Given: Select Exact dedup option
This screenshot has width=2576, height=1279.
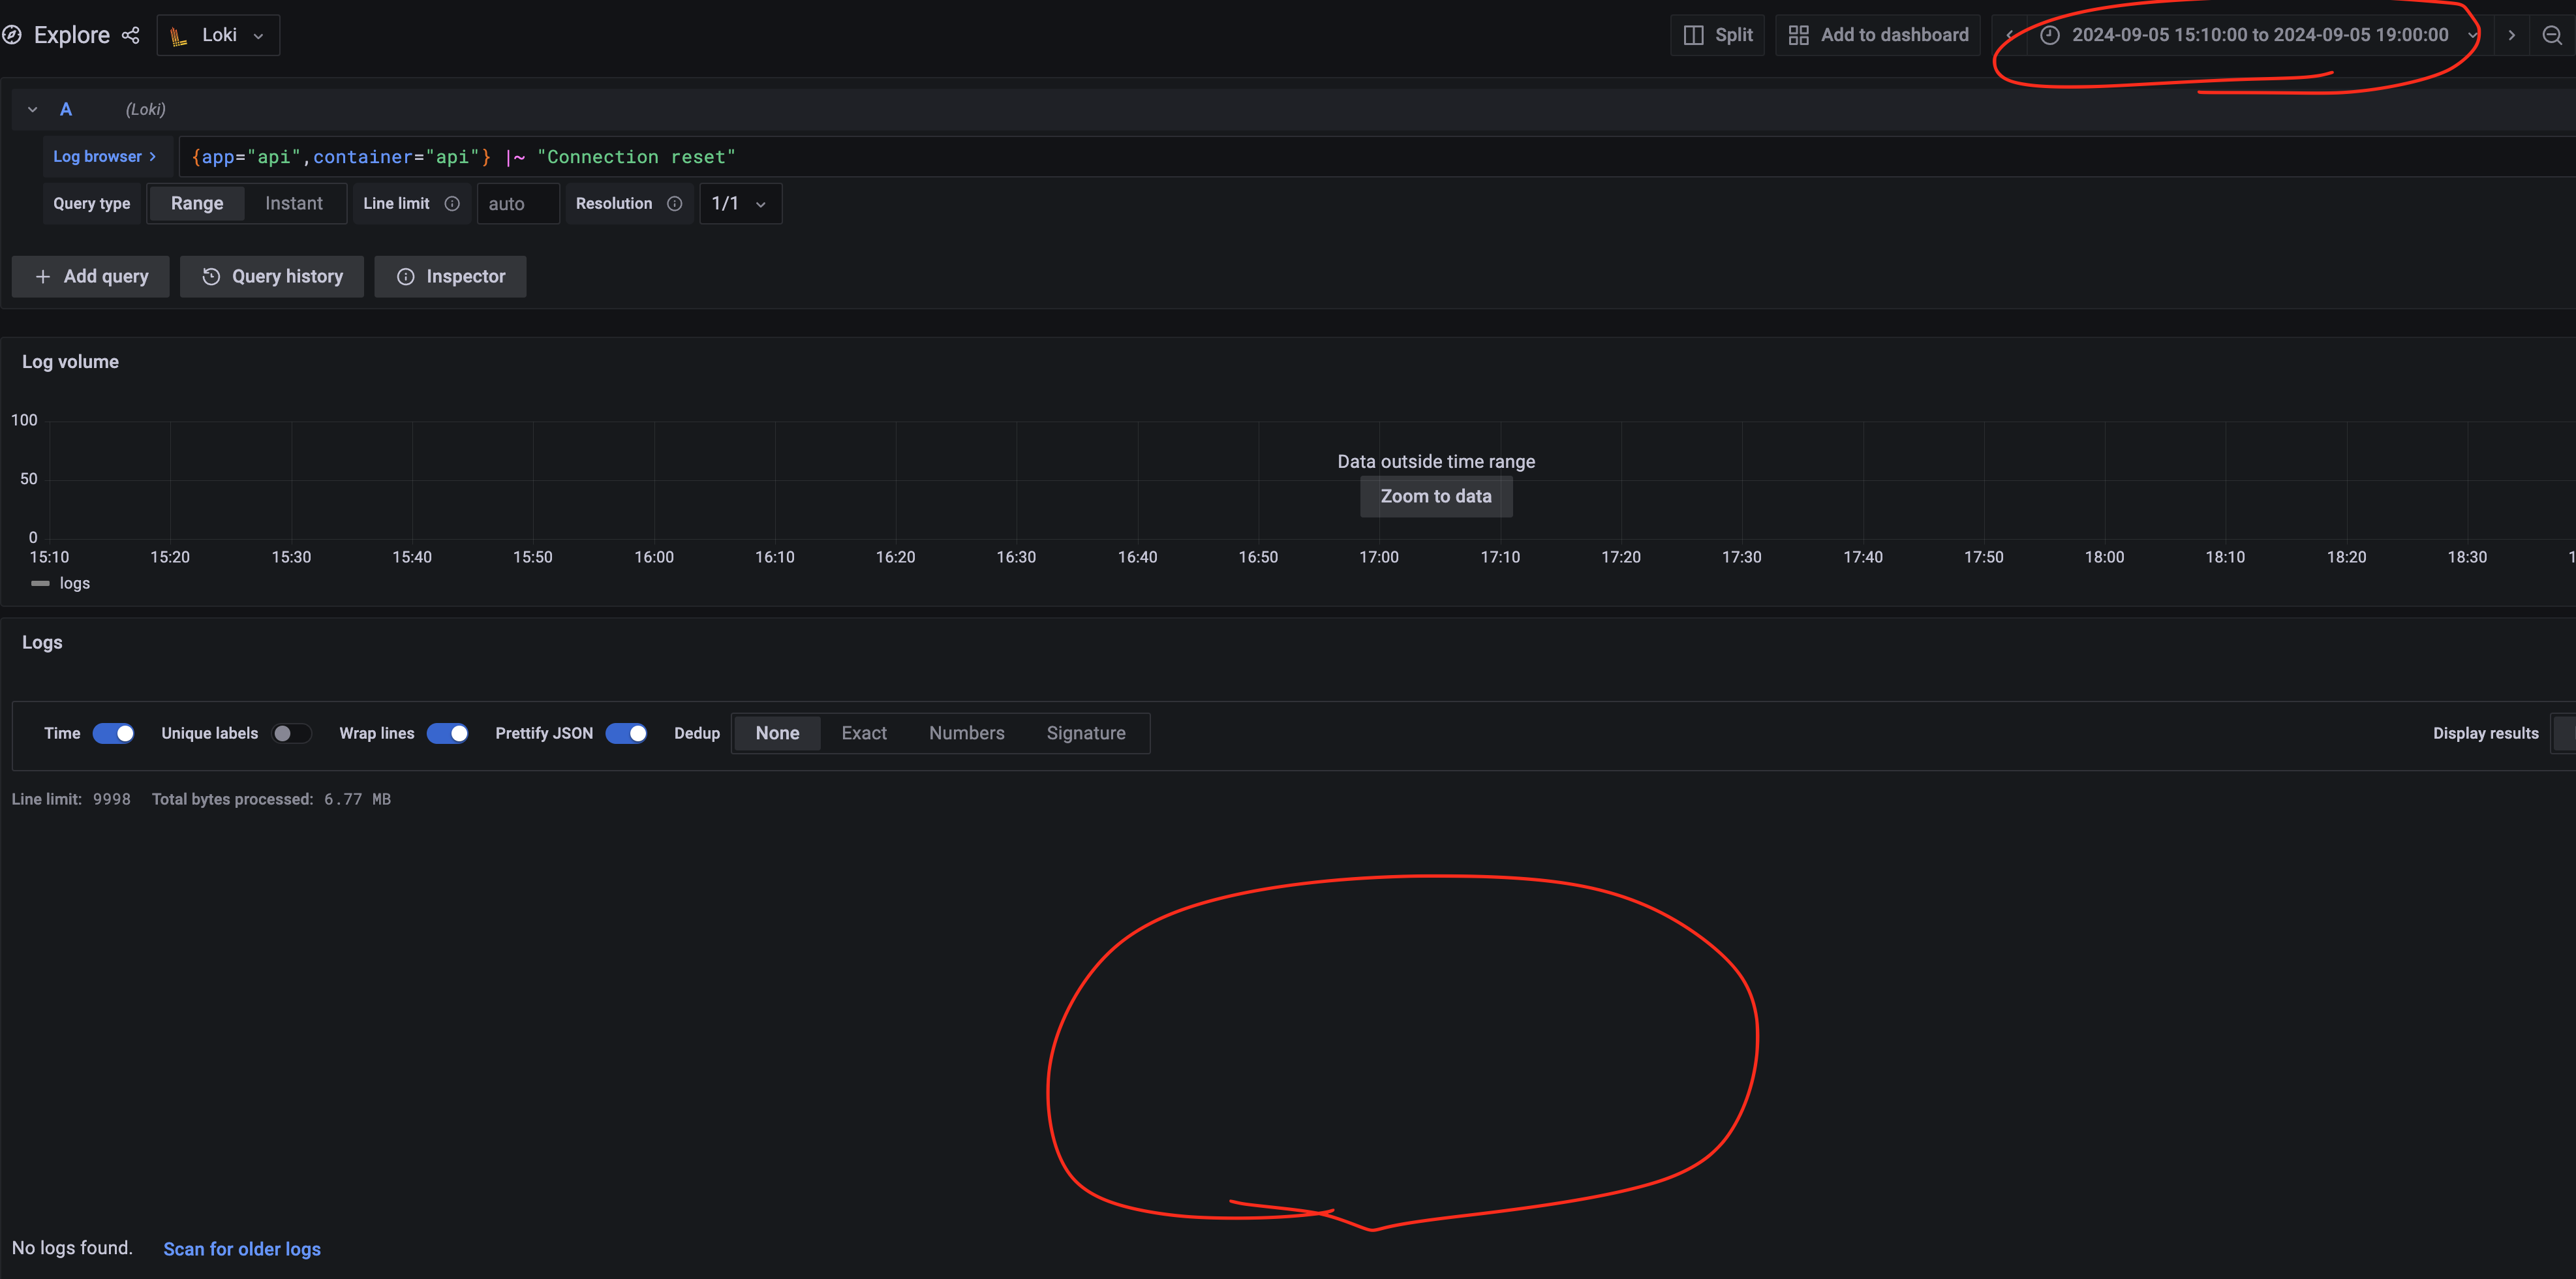Looking at the screenshot, I should pyautogui.click(x=864, y=733).
